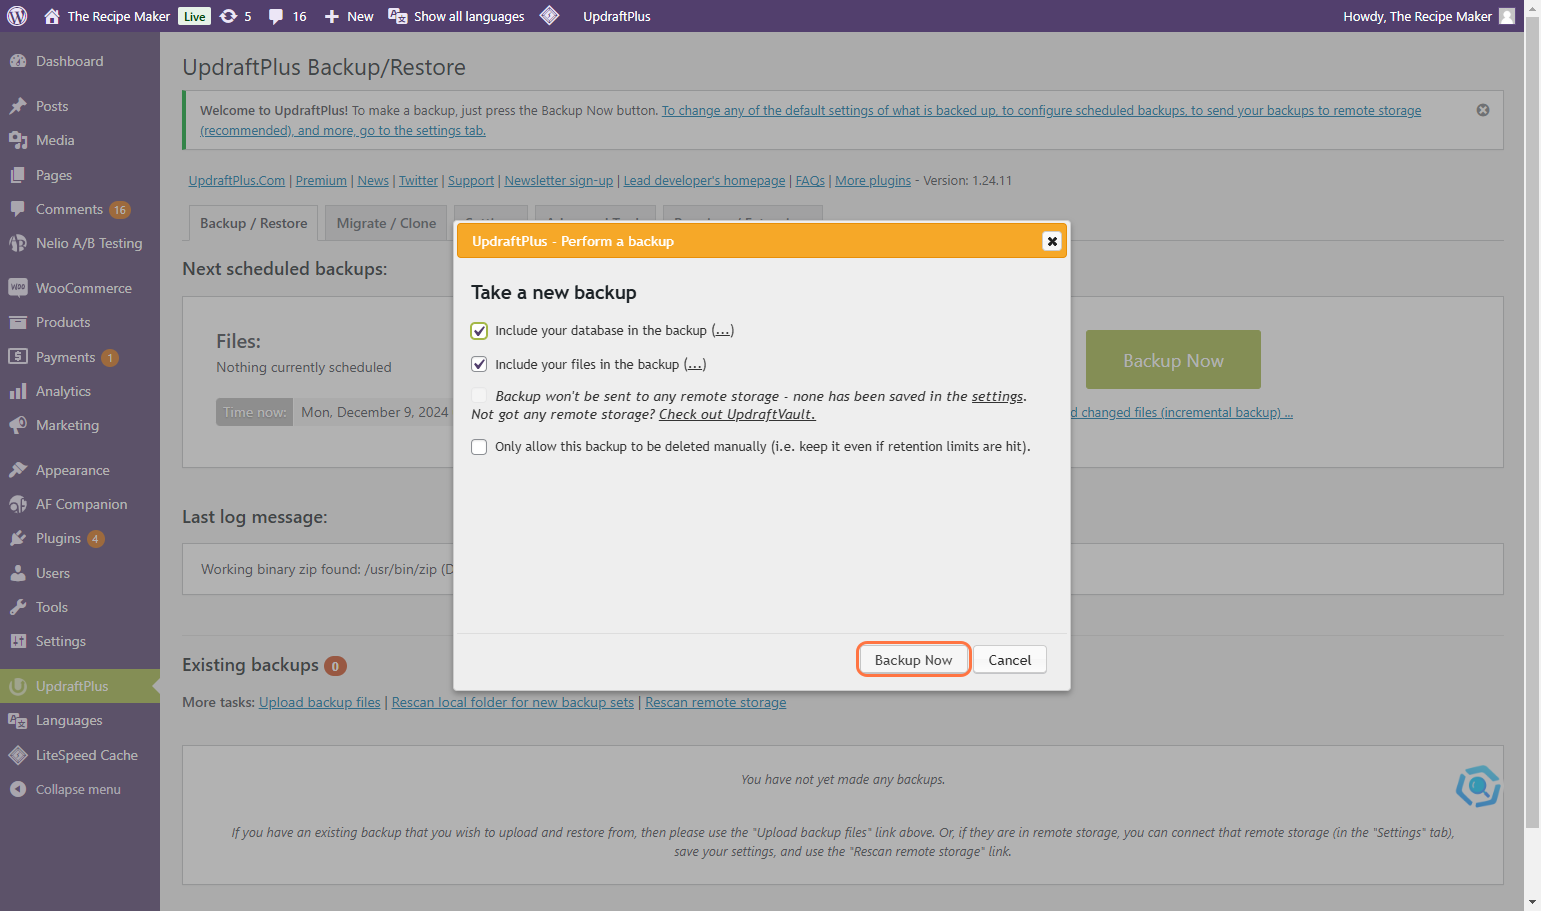Click the large green Backup Now button
The height and width of the screenshot is (911, 1541).
click(x=1173, y=360)
